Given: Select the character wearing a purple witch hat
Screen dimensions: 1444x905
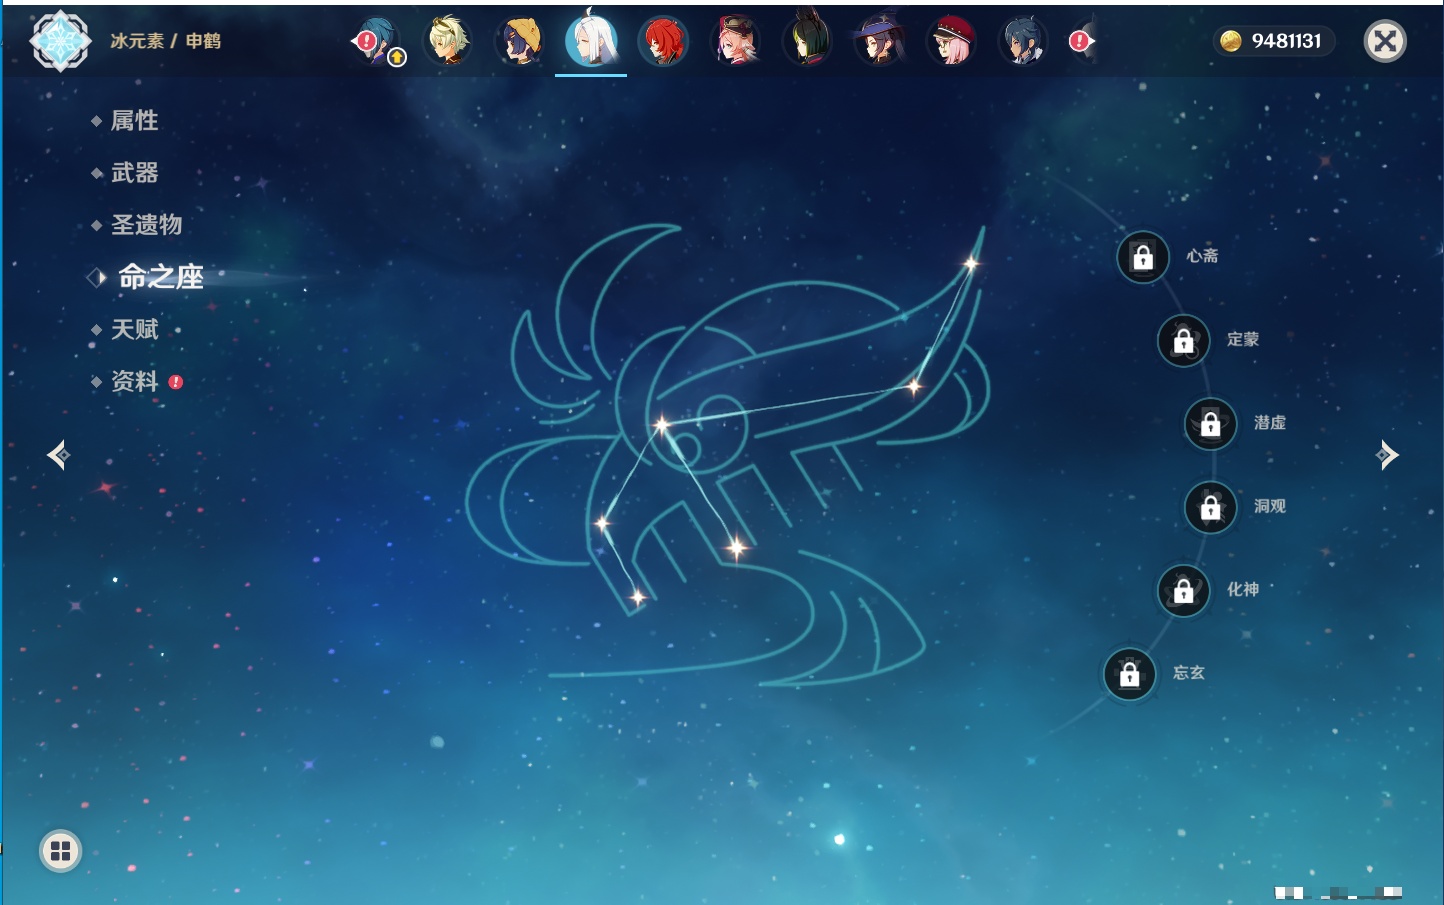Looking at the screenshot, I should (879, 41).
